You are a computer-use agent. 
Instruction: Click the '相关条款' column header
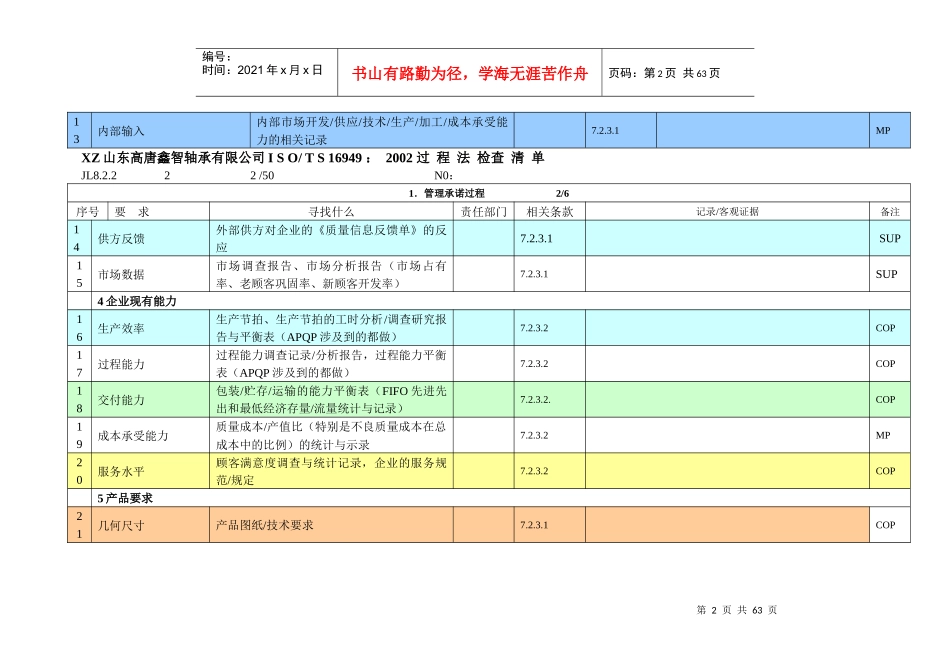(550, 211)
